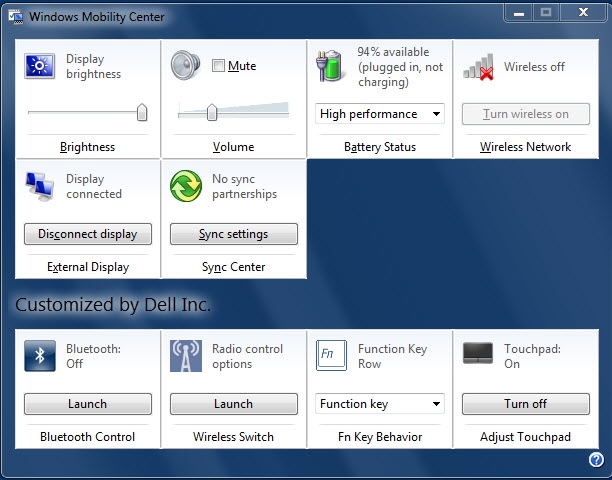The width and height of the screenshot is (612, 480).
Task: Click the wireless signal bars icon
Action: (x=478, y=67)
